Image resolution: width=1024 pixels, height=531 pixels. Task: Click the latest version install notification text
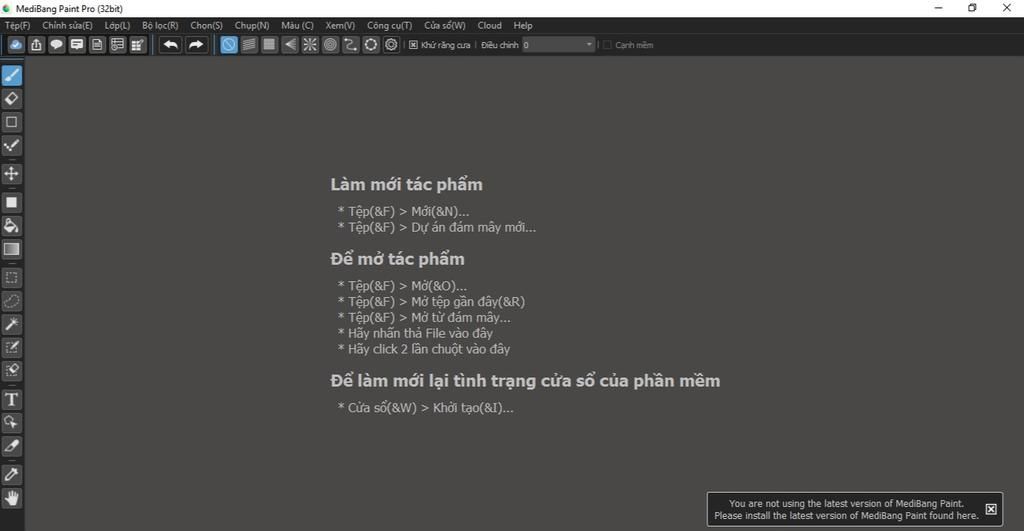click(846, 509)
